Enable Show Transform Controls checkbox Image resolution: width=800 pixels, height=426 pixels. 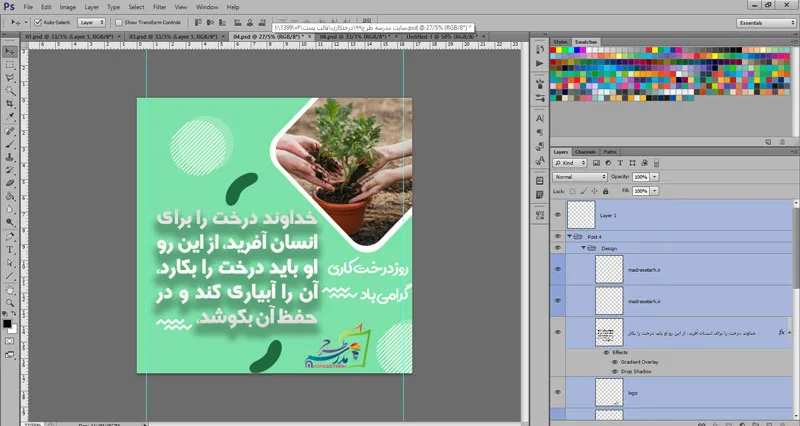coord(119,22)
